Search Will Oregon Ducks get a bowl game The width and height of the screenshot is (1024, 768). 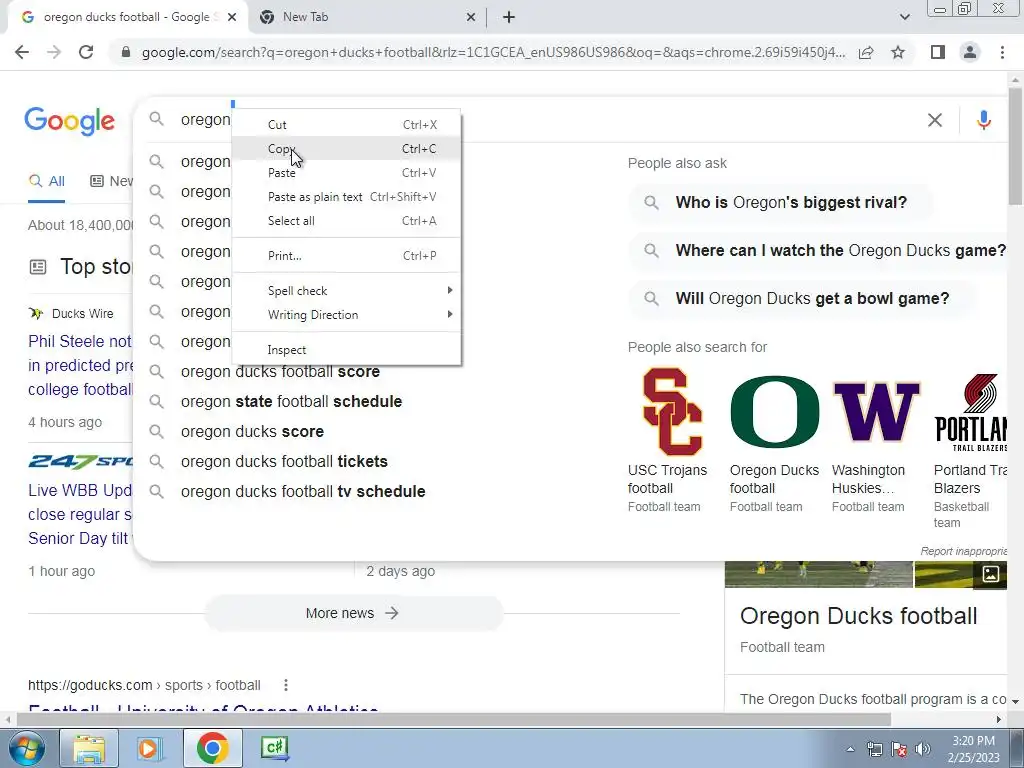(x=802, y=298)
